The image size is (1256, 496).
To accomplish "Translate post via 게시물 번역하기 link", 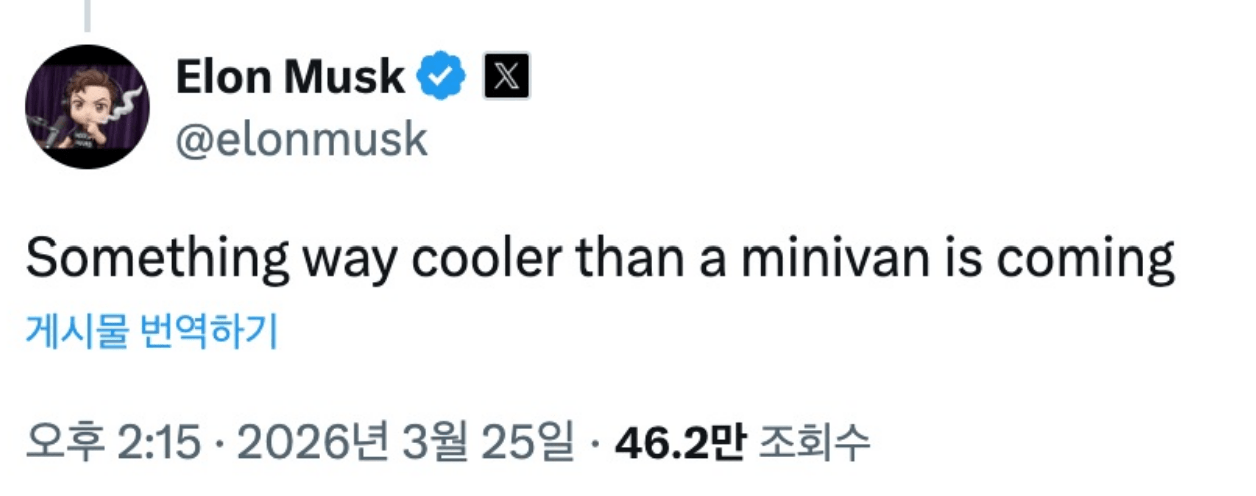I will click(151, 332).
